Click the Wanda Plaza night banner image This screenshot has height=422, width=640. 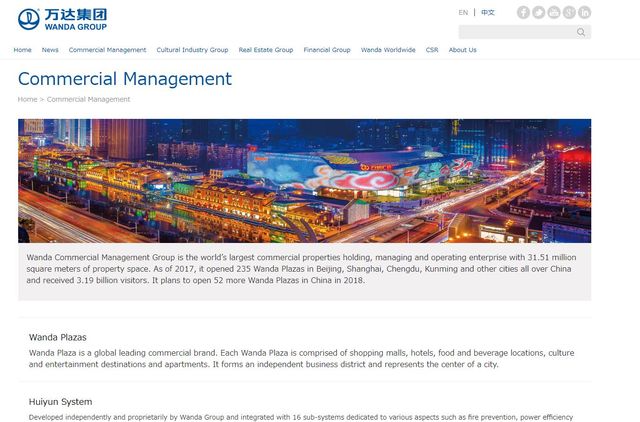point(304,181)
